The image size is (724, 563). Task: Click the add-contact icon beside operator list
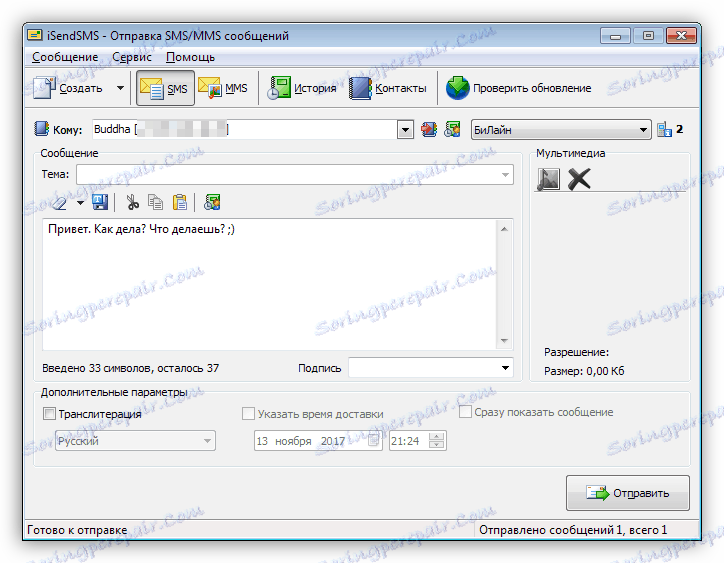[x=452, y=129]
